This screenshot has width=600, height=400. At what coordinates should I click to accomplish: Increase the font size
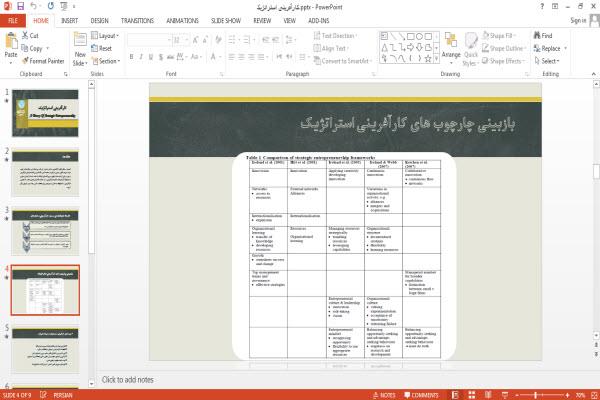point(196,39)
